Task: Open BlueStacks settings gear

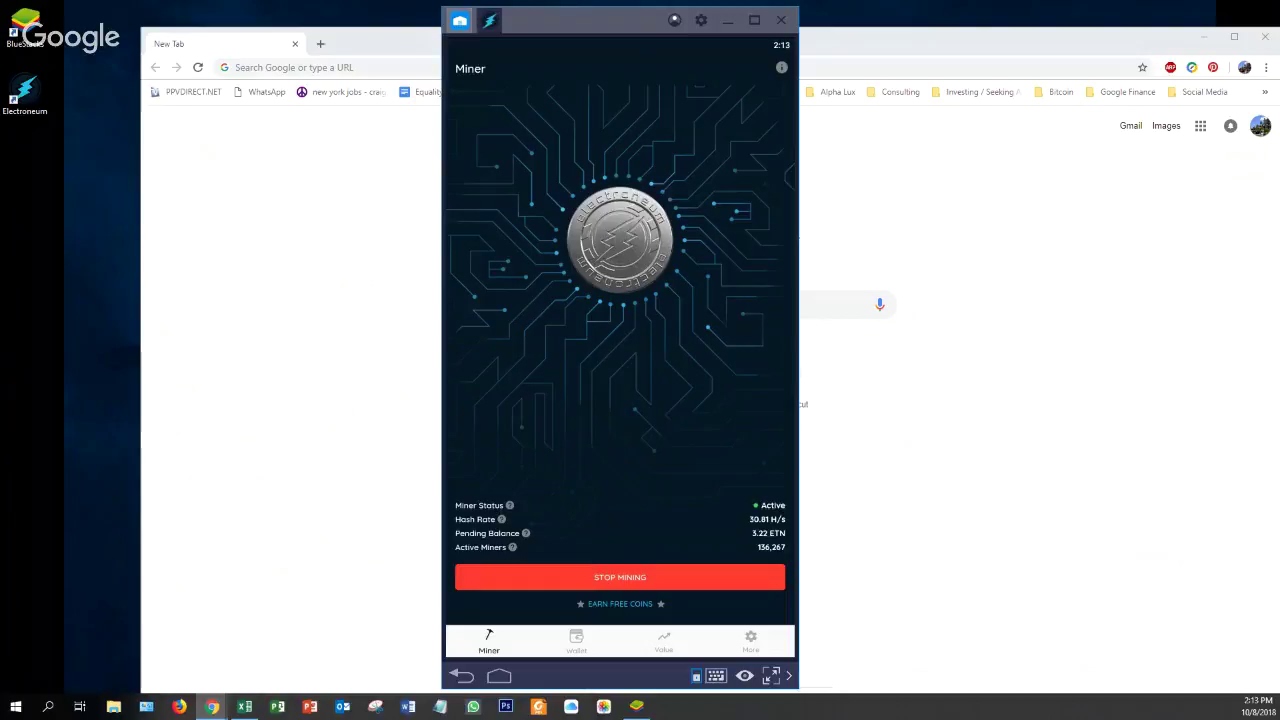Action: [x=701, y=20]
